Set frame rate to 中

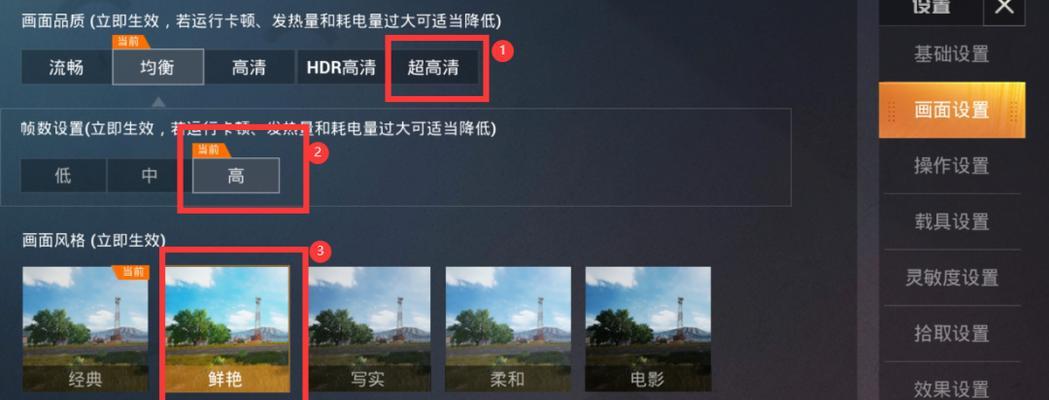[x=149, y=176]
